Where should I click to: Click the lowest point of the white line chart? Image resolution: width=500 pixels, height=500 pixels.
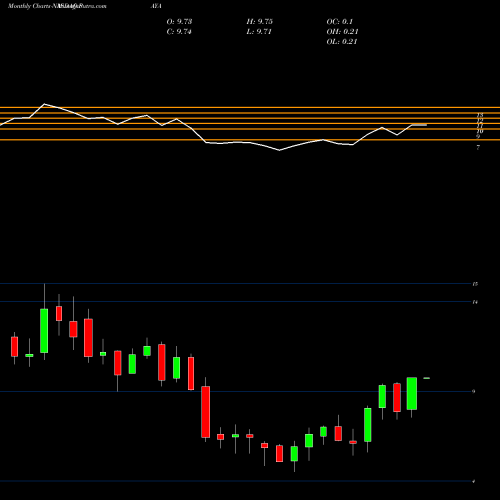(x=279, y=150)
